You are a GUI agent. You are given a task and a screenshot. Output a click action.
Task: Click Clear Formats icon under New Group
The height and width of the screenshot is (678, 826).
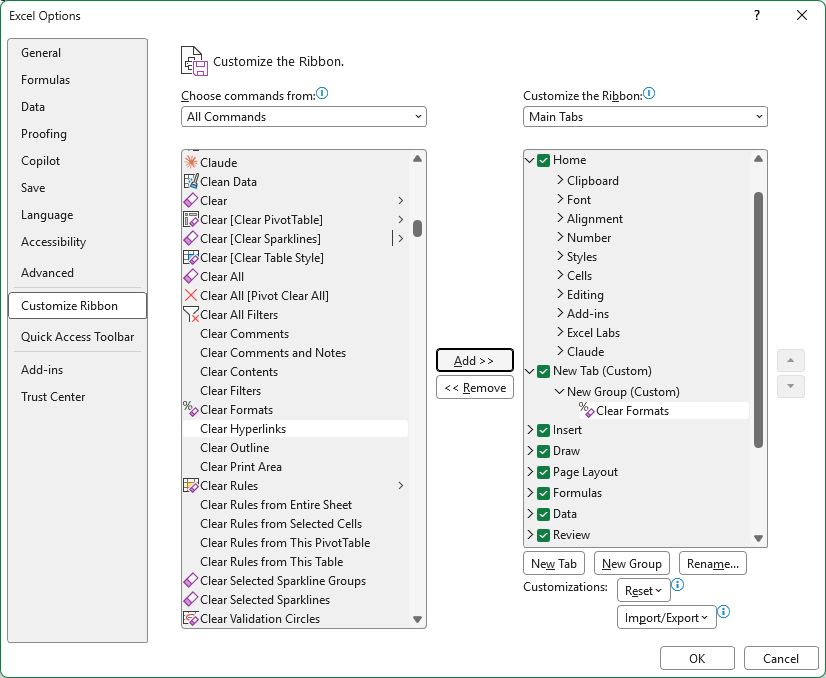point(586,410)
